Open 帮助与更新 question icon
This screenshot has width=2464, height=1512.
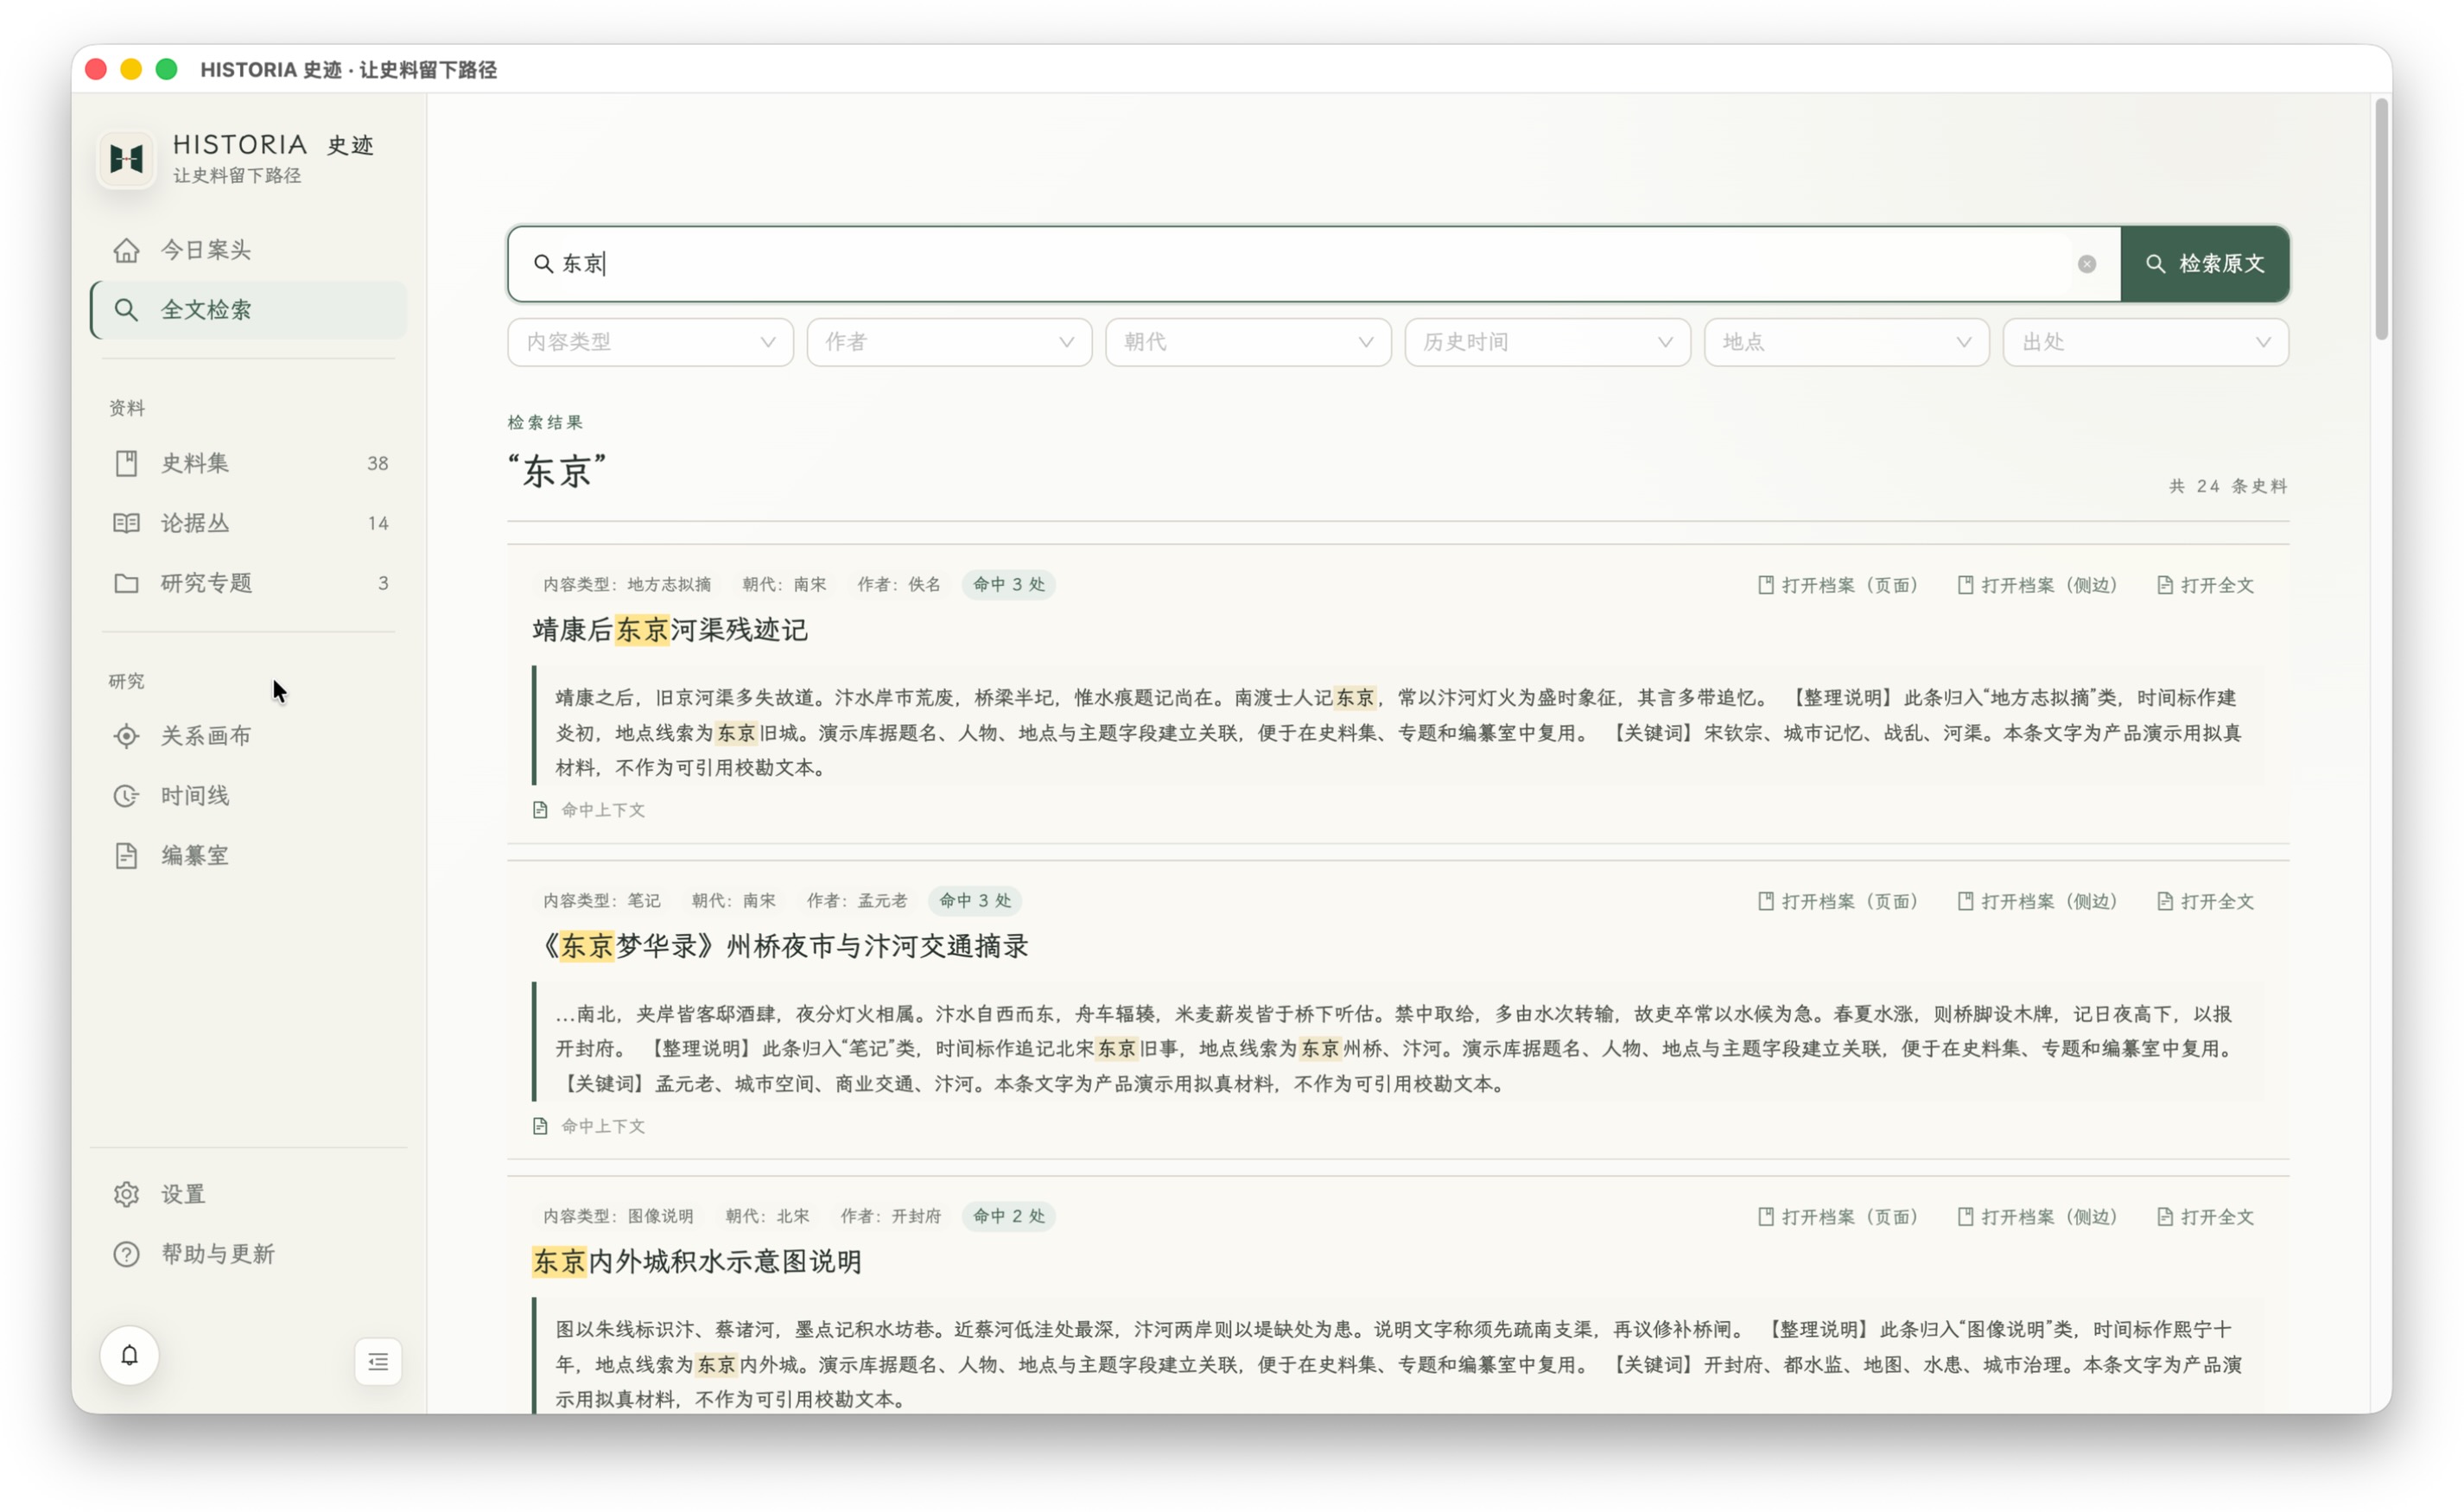(126, 1255)
